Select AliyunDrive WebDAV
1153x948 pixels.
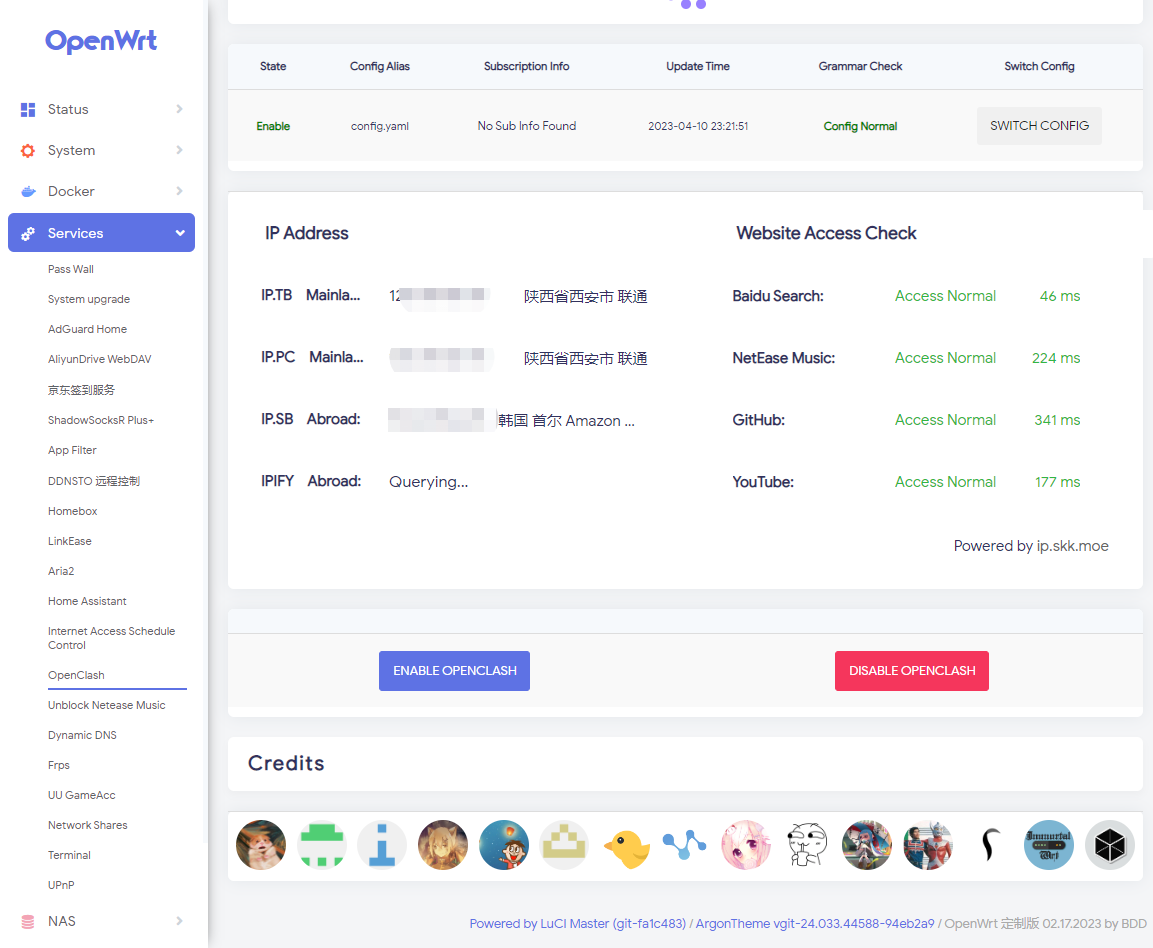click(x=99, y=360)
